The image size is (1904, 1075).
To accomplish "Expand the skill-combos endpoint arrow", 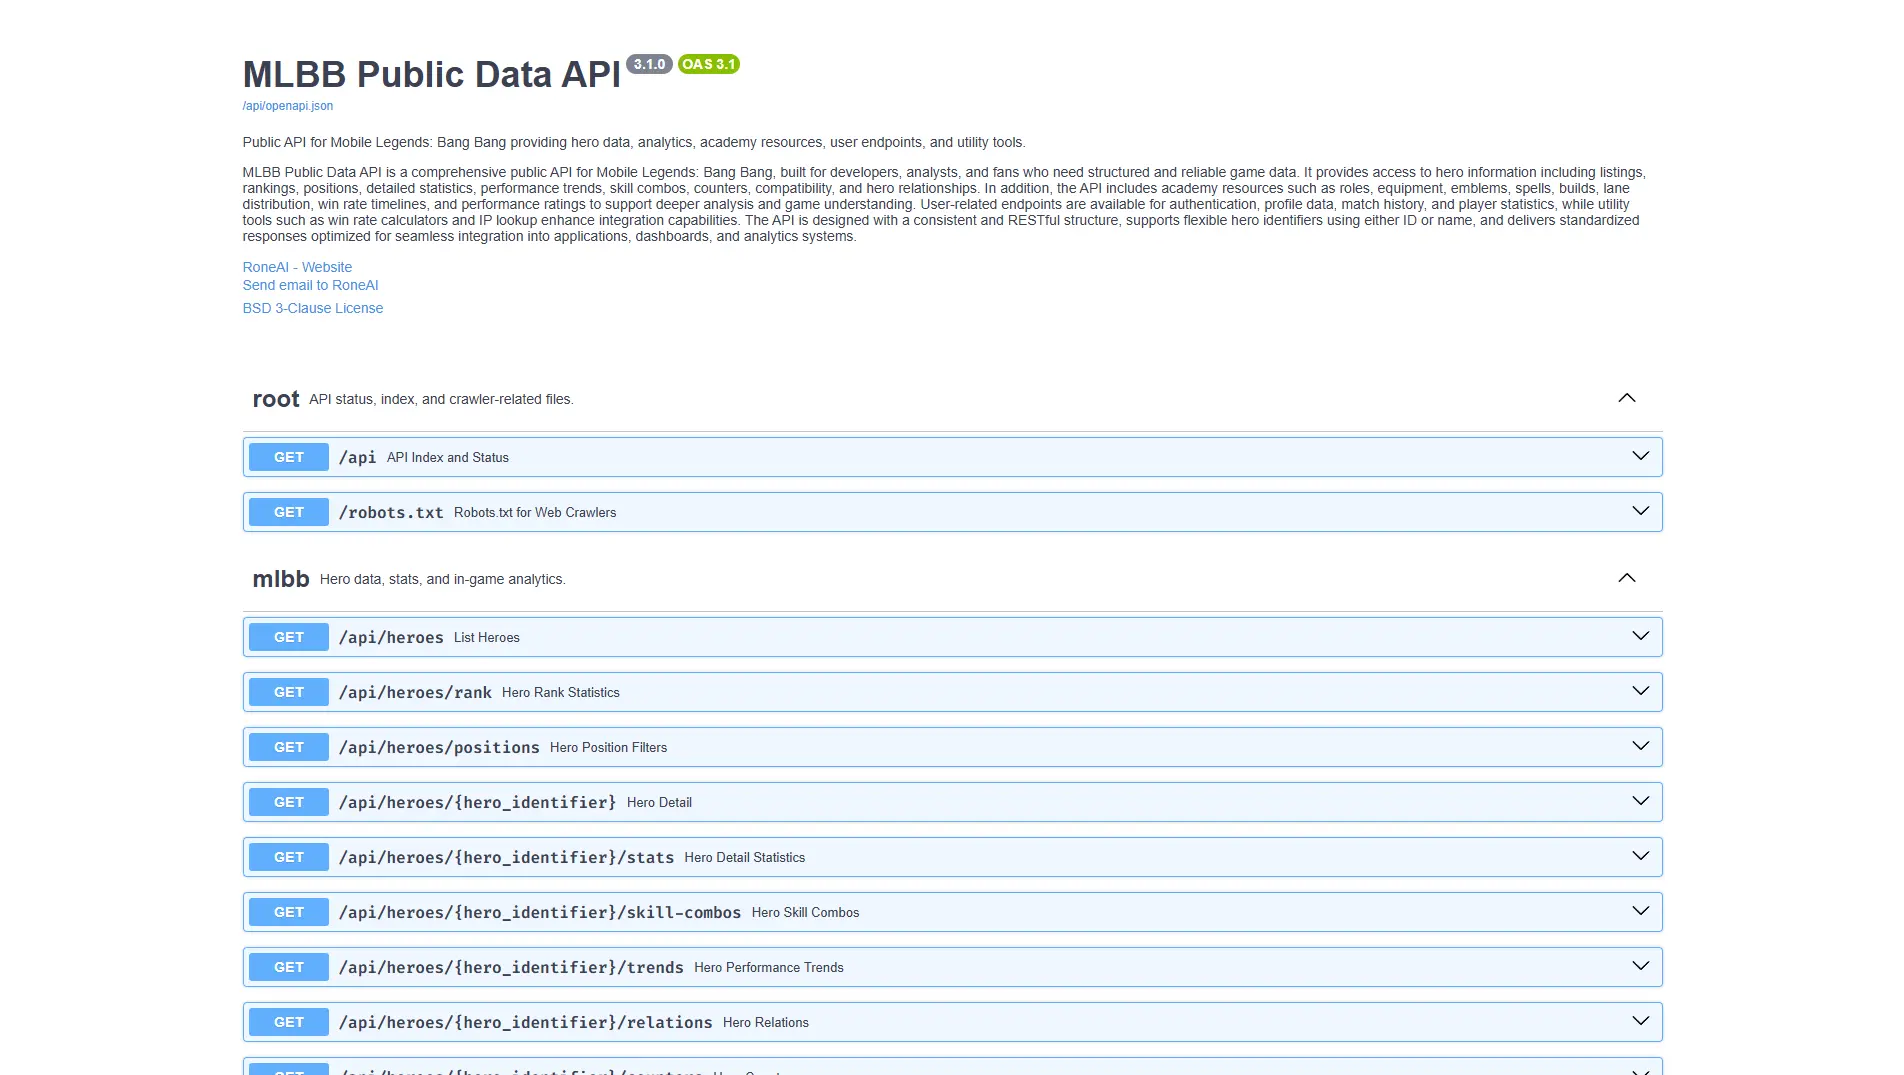I will [1641, 911].
